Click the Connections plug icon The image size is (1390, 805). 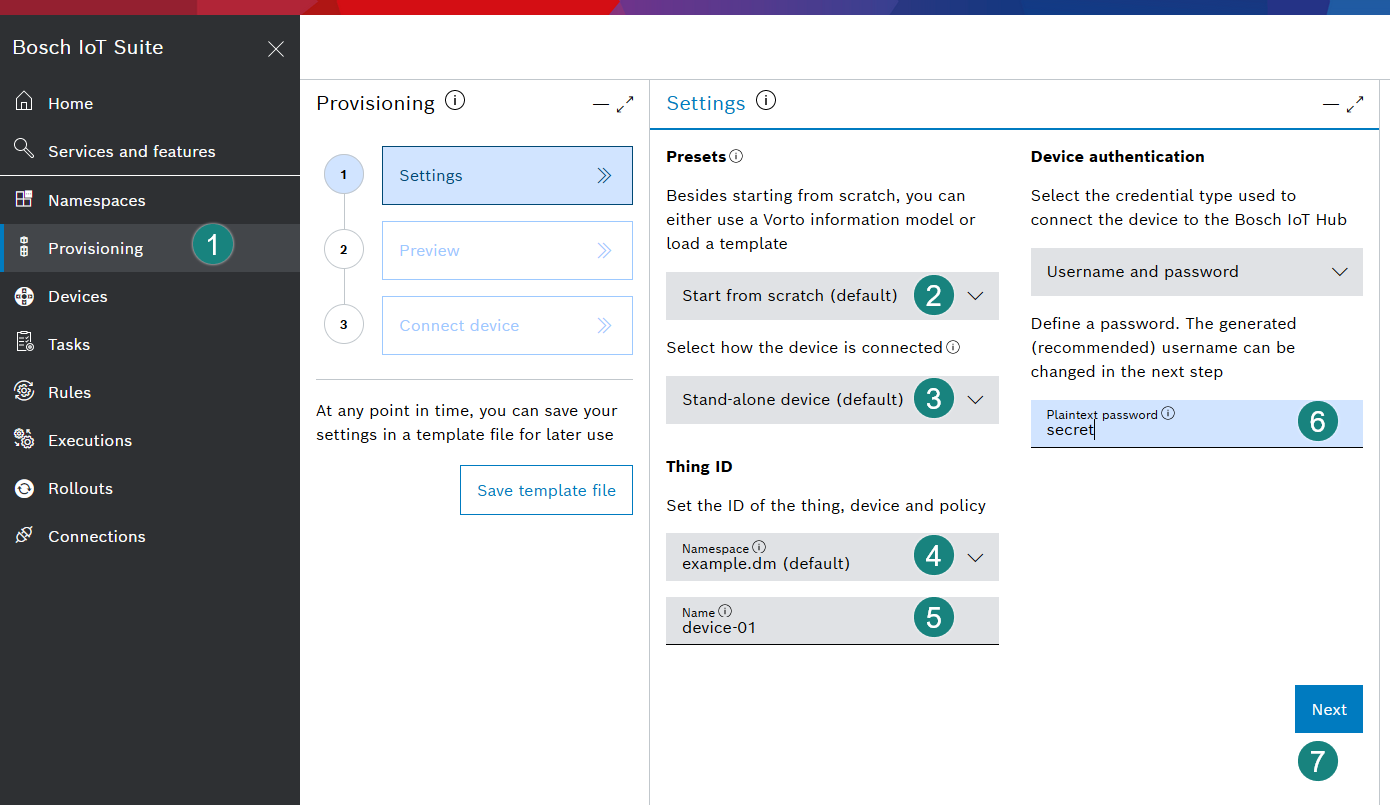24,535
